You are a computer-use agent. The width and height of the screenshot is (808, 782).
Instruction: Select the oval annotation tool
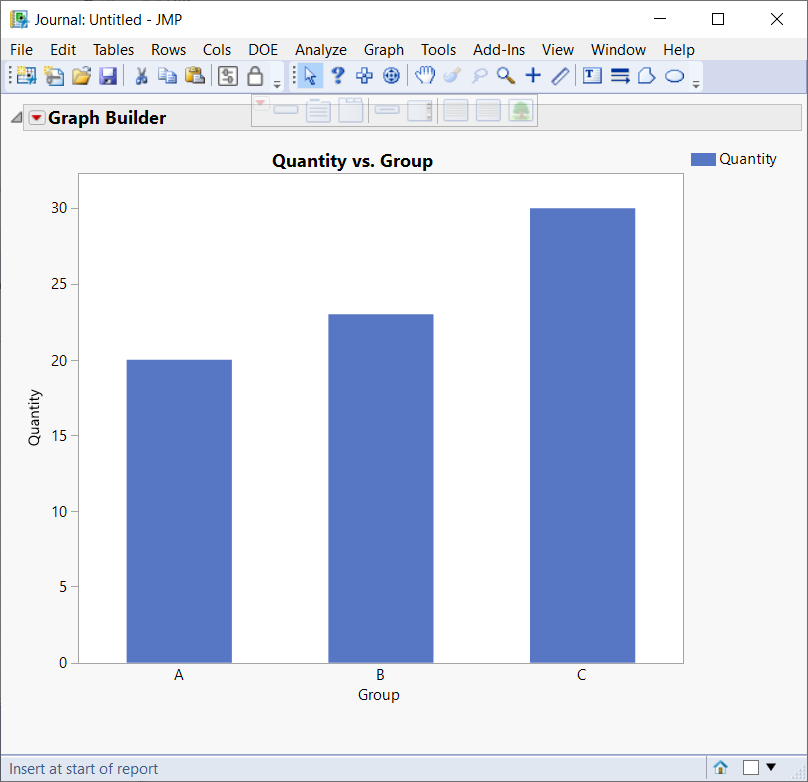coord(672,75)
